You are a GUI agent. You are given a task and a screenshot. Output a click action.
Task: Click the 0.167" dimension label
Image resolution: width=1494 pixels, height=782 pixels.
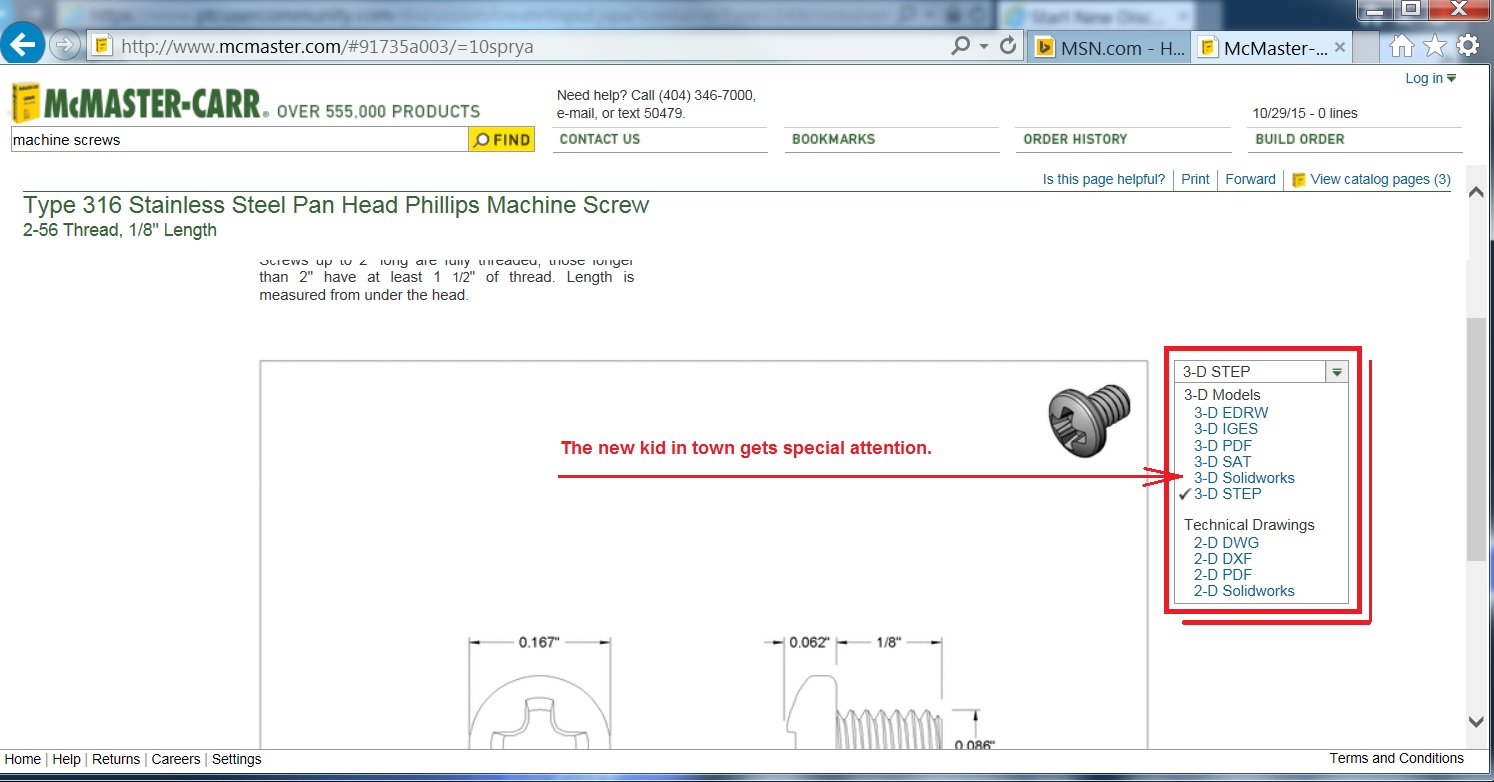539,643
